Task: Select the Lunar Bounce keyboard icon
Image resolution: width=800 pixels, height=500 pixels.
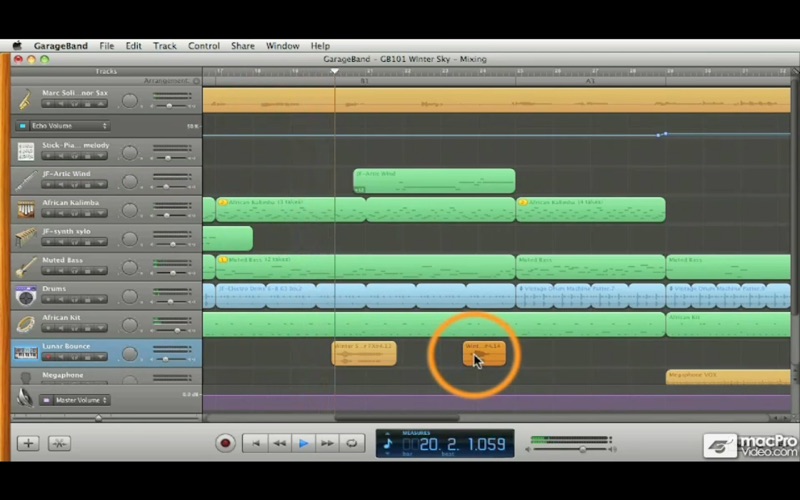Action: (x=25, y=353)
